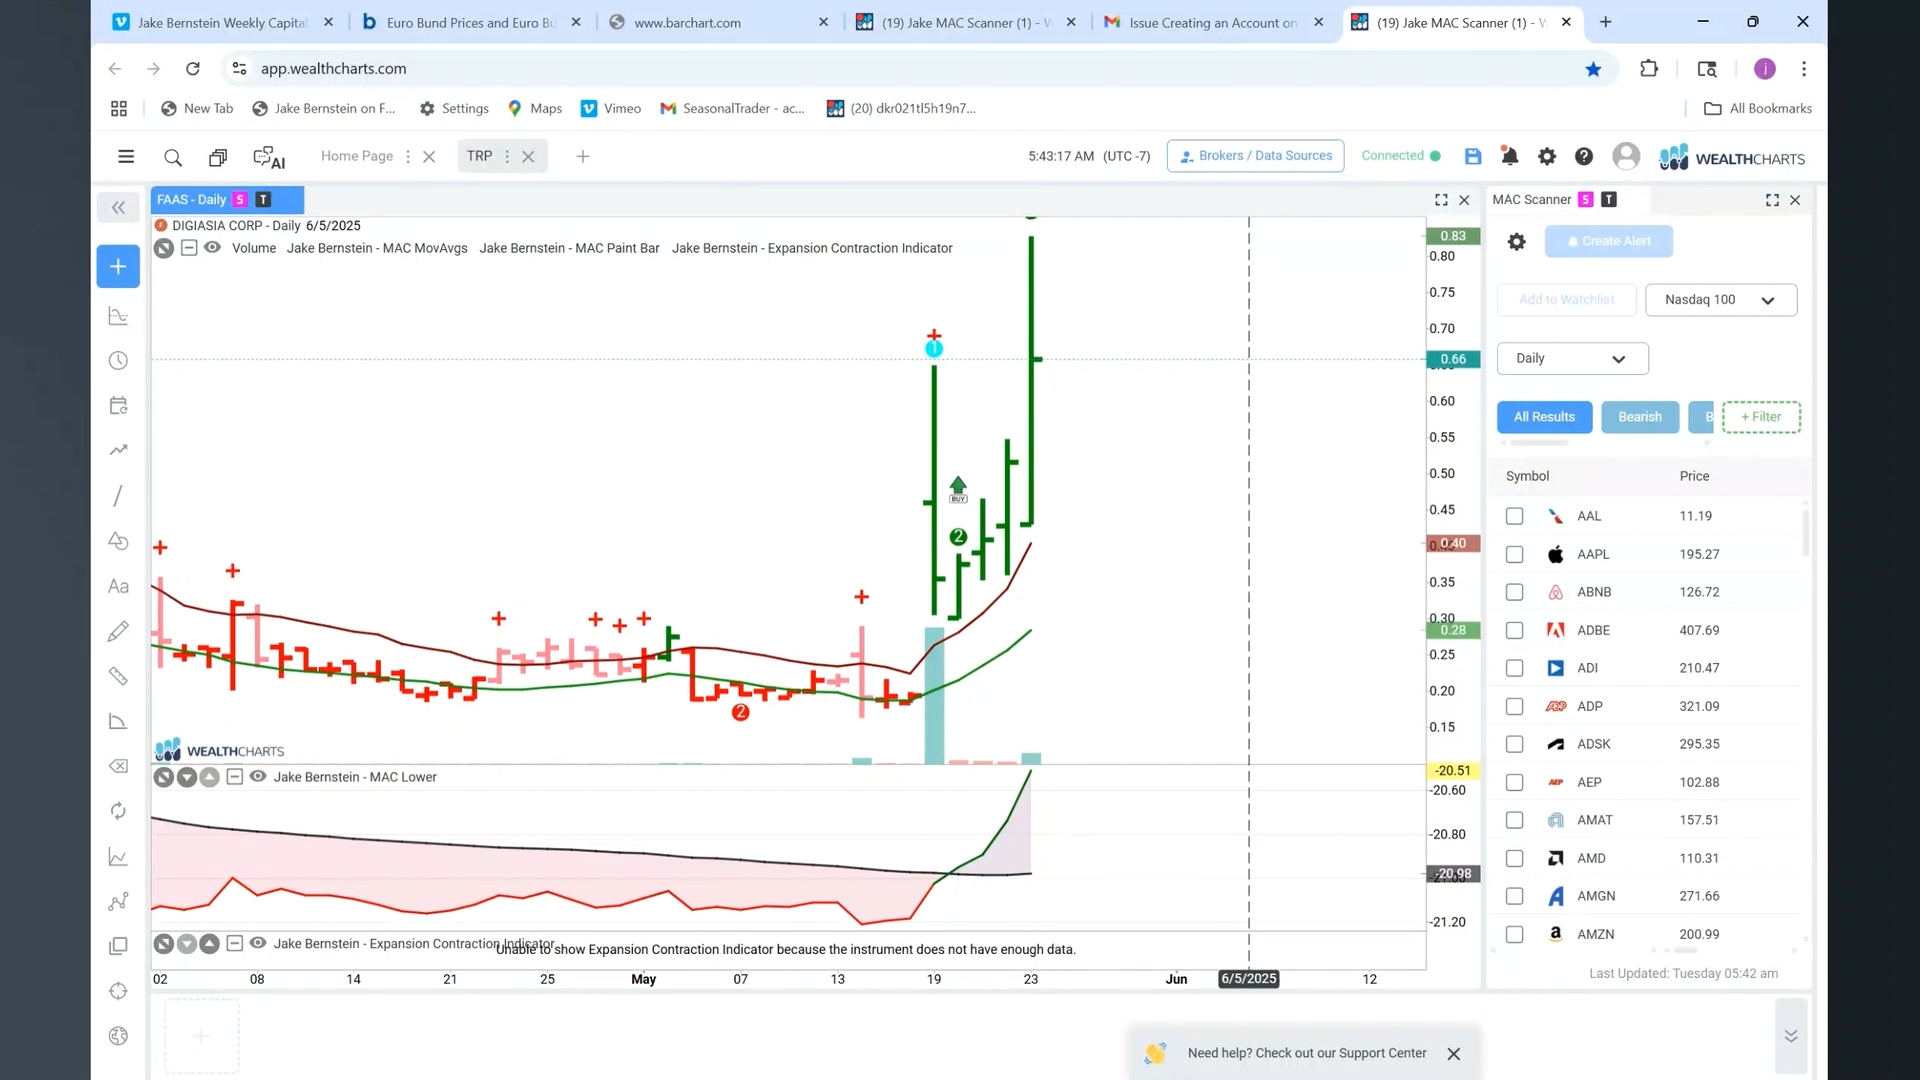Open the hamburger main menu
This screenshot has height=1080, width=1920.
tap(126, 156)
